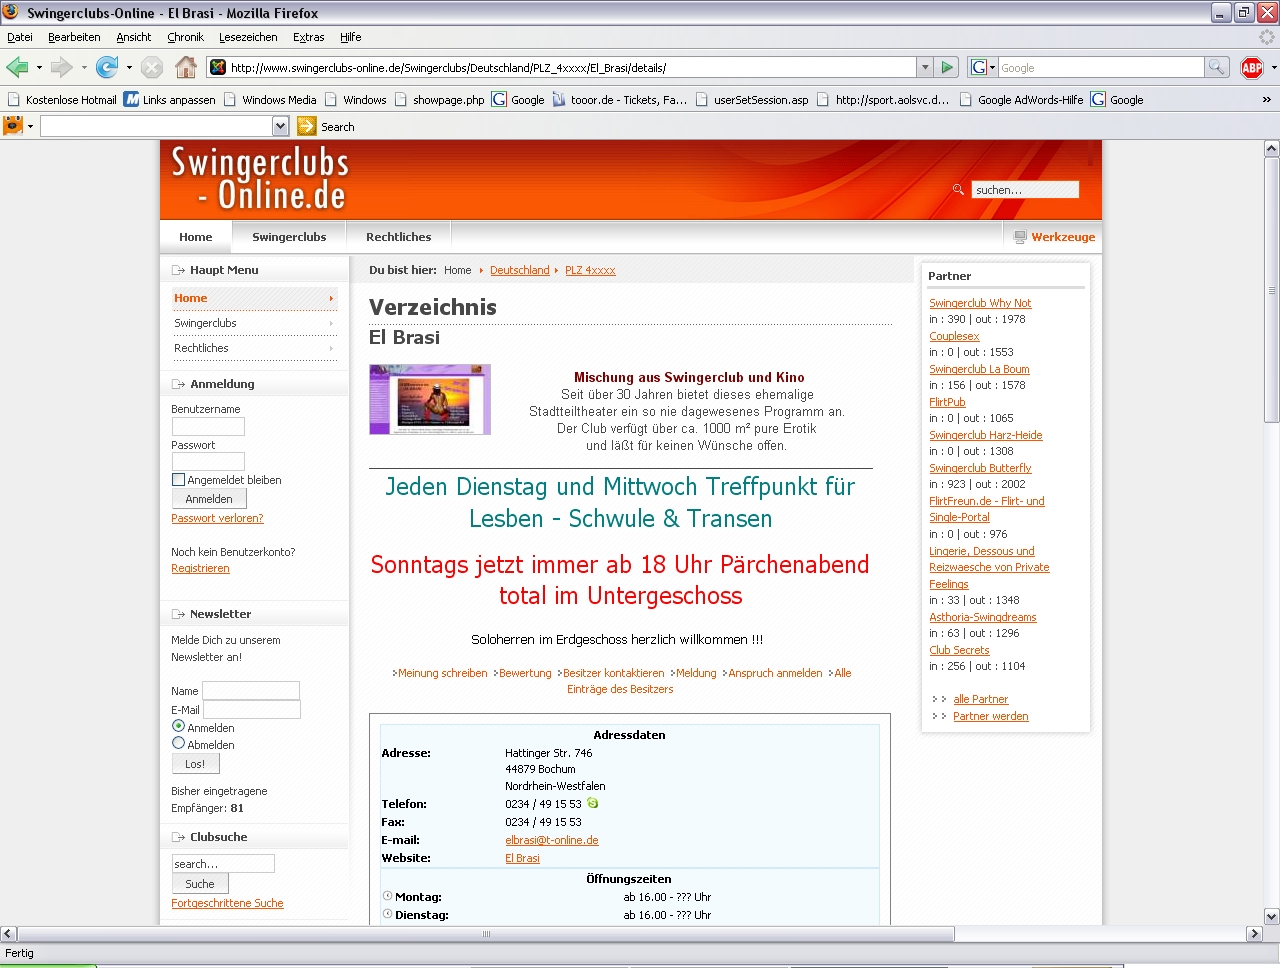Click the orange mascot icon on search toolbar
Viewport: 1280px width, 968px height.
pos(13,125)
